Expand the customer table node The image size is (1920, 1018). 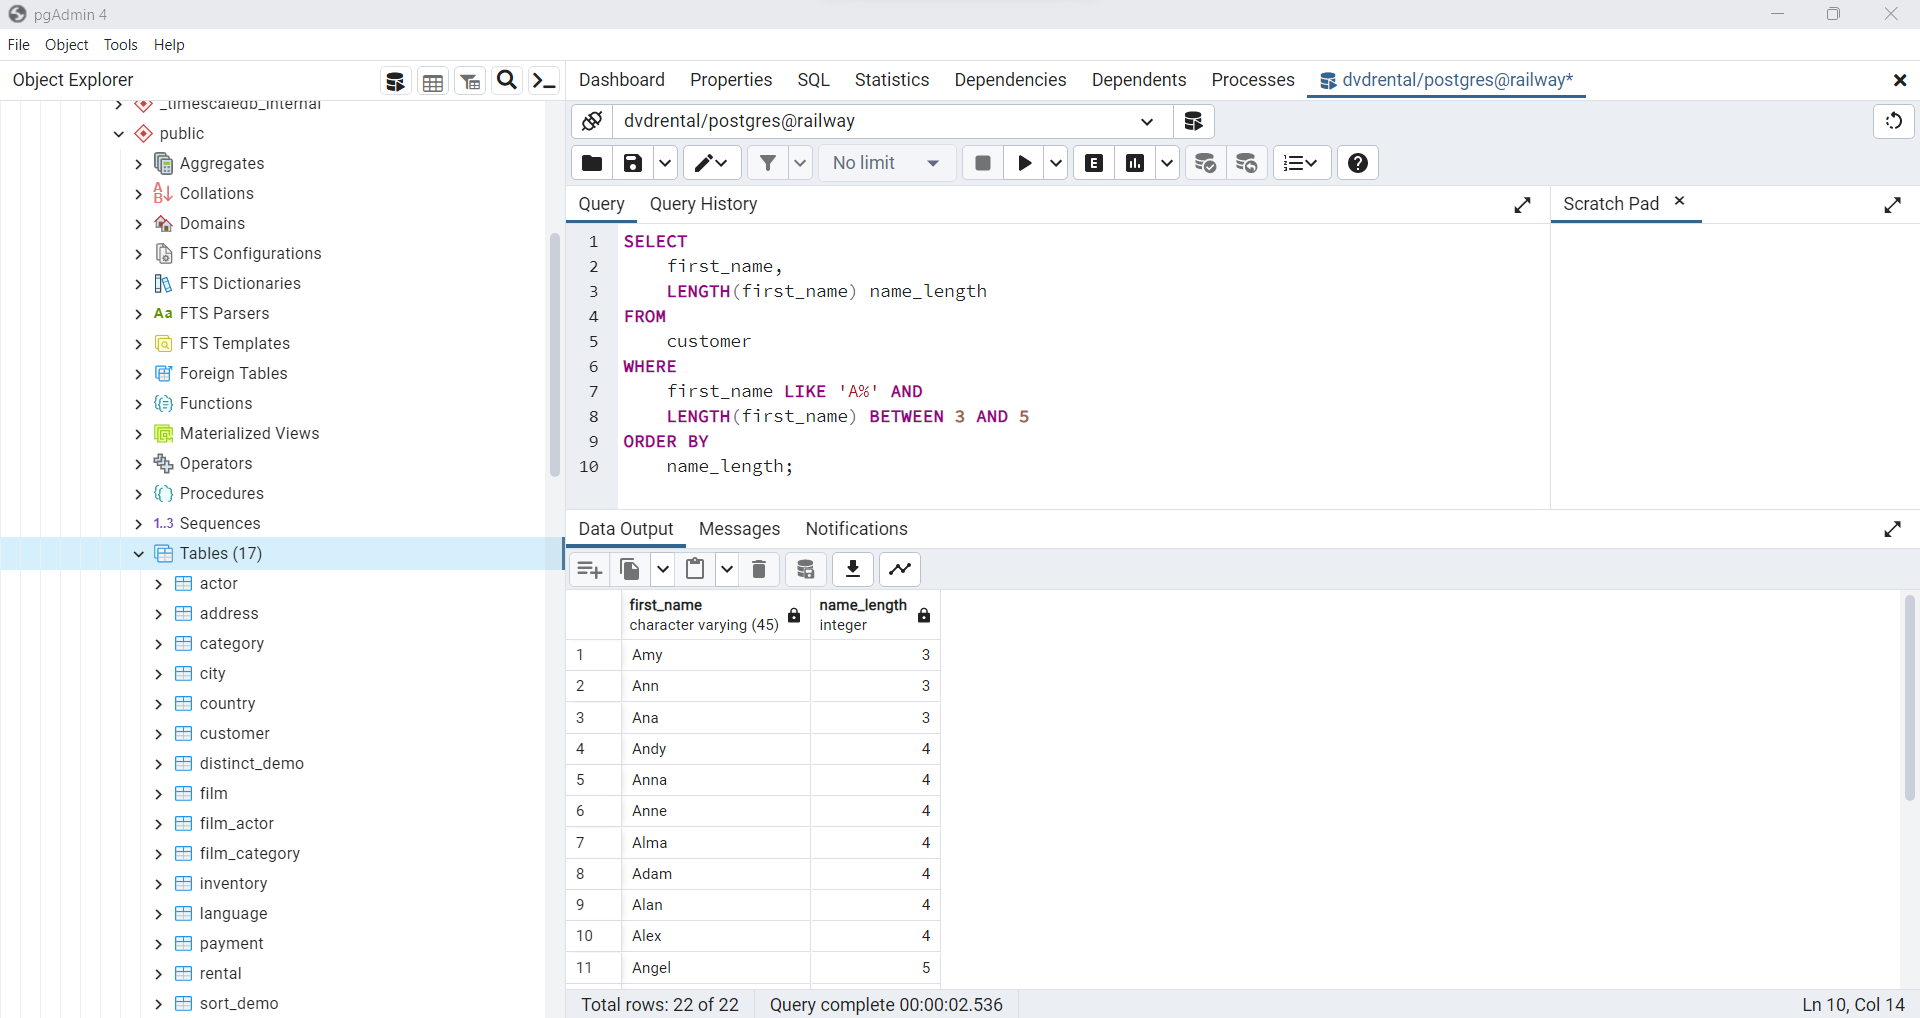tap(159, 734)
